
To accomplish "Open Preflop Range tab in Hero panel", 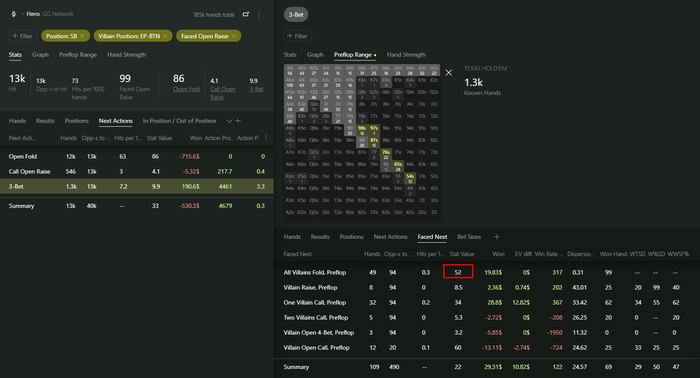I will coord(78,54).
